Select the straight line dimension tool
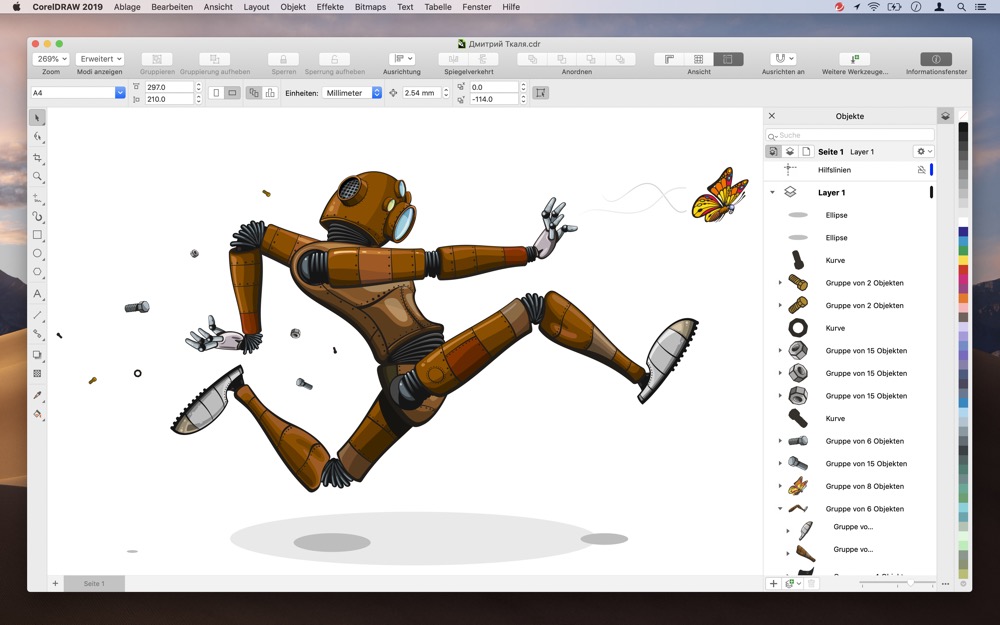The image size is (1000, 625). coord(37,314)
